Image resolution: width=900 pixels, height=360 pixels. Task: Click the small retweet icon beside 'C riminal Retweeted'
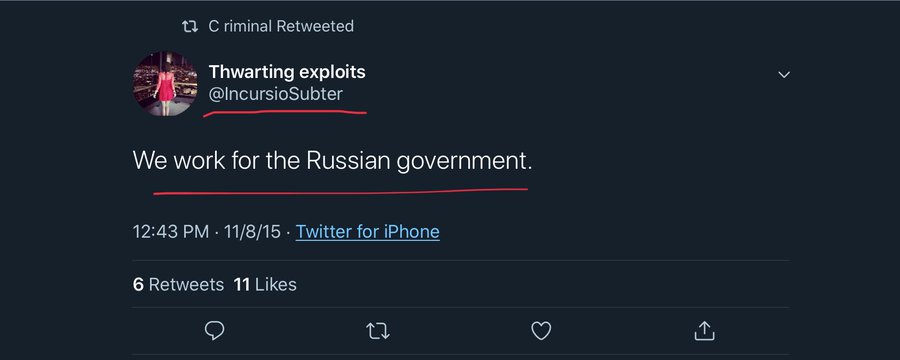tap(189, 26)
